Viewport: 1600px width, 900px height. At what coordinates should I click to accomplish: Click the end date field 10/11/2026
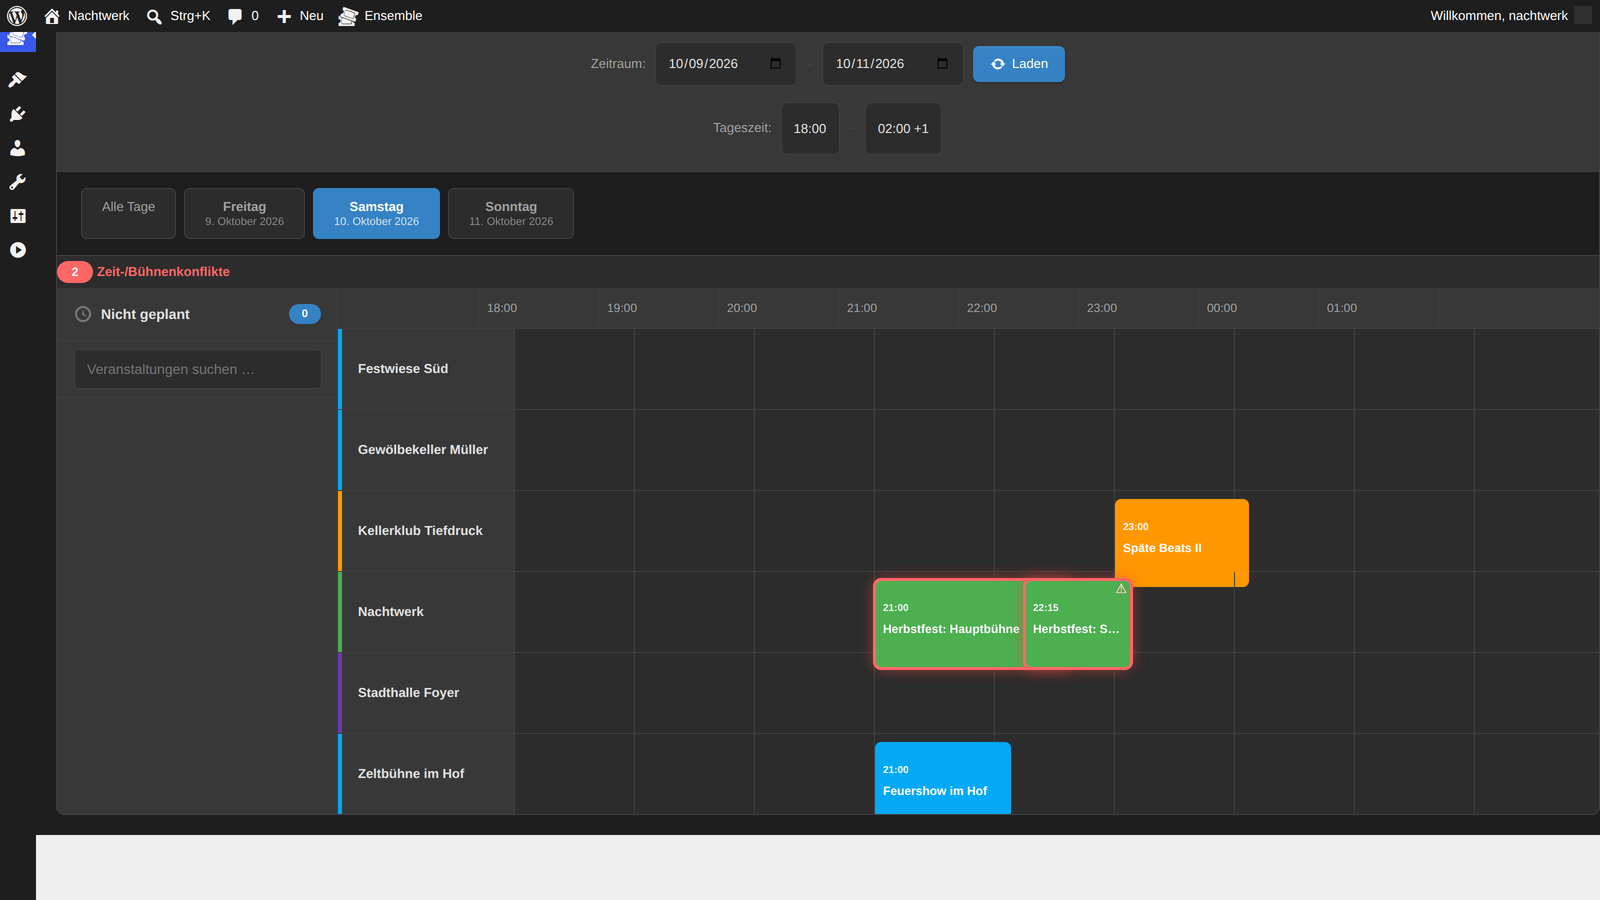[x=892, y=64]
